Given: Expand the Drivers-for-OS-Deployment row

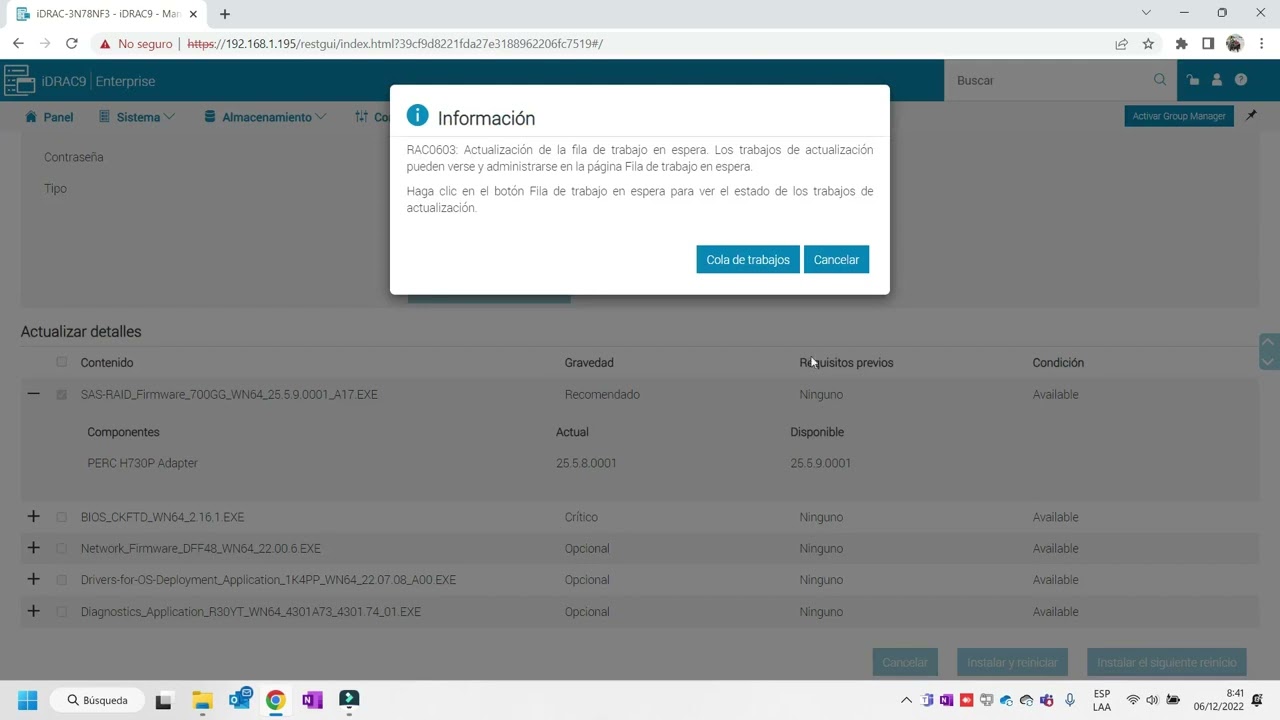Looking at the screenshot, I should pos(33,579).
